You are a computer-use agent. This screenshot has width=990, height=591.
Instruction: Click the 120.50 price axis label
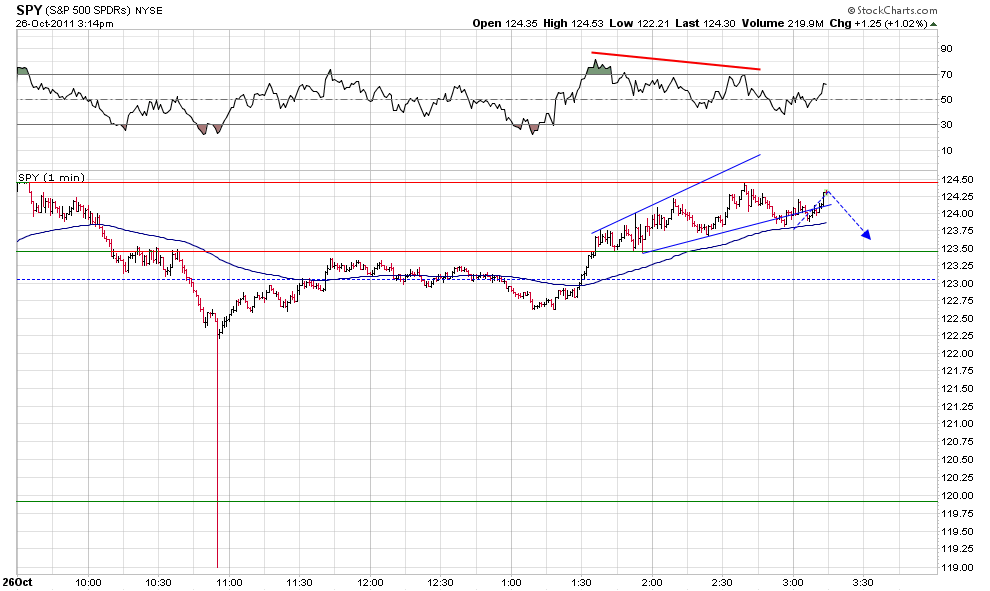957,460
